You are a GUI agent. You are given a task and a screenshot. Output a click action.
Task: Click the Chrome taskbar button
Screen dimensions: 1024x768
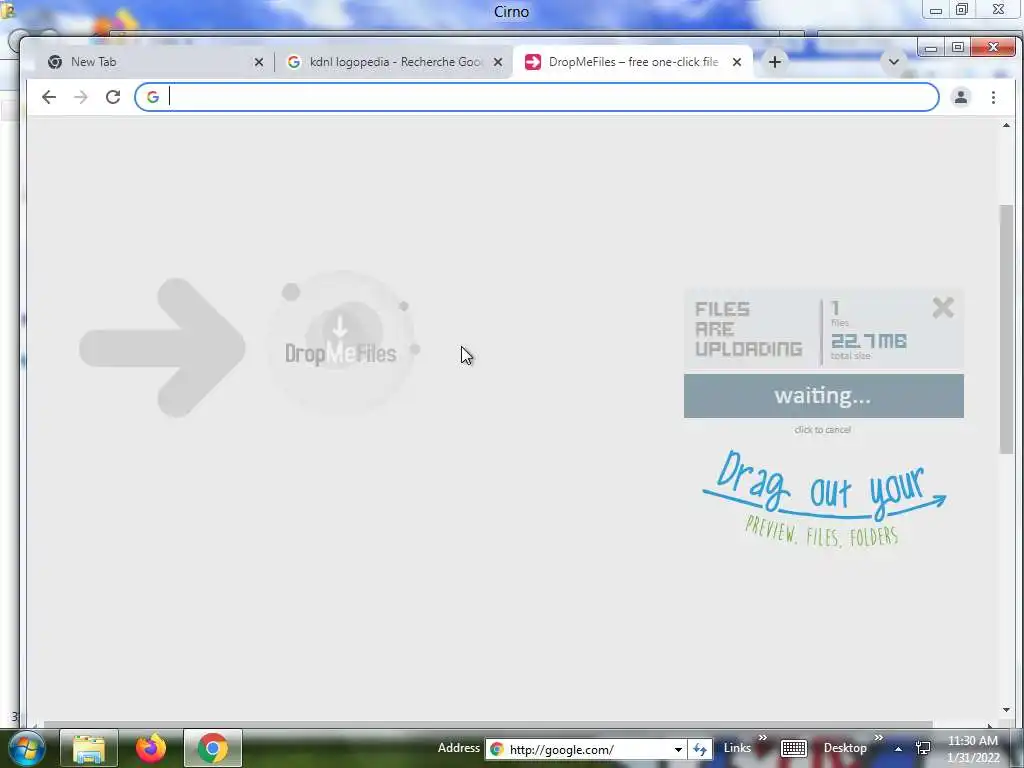pos(213,748)
